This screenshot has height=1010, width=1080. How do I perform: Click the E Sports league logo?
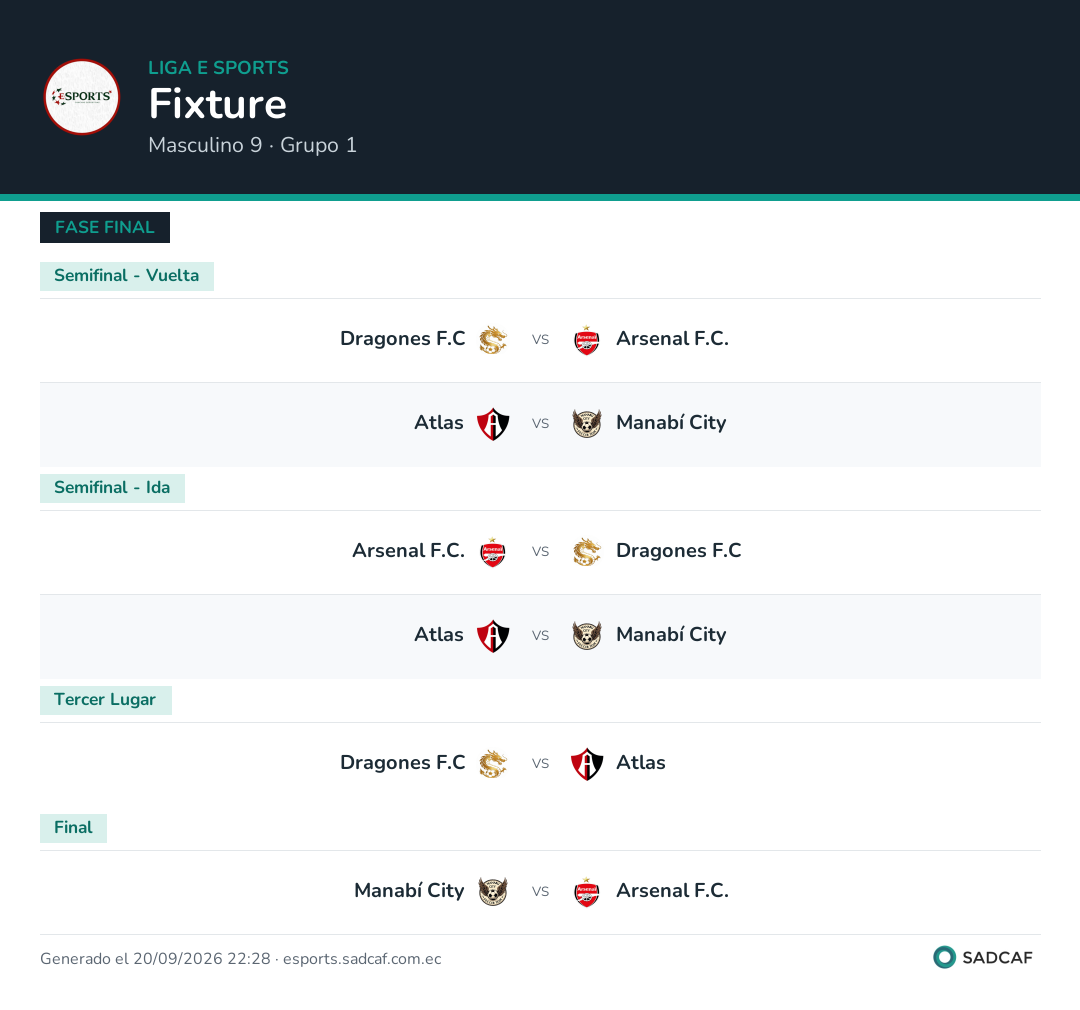82,97
